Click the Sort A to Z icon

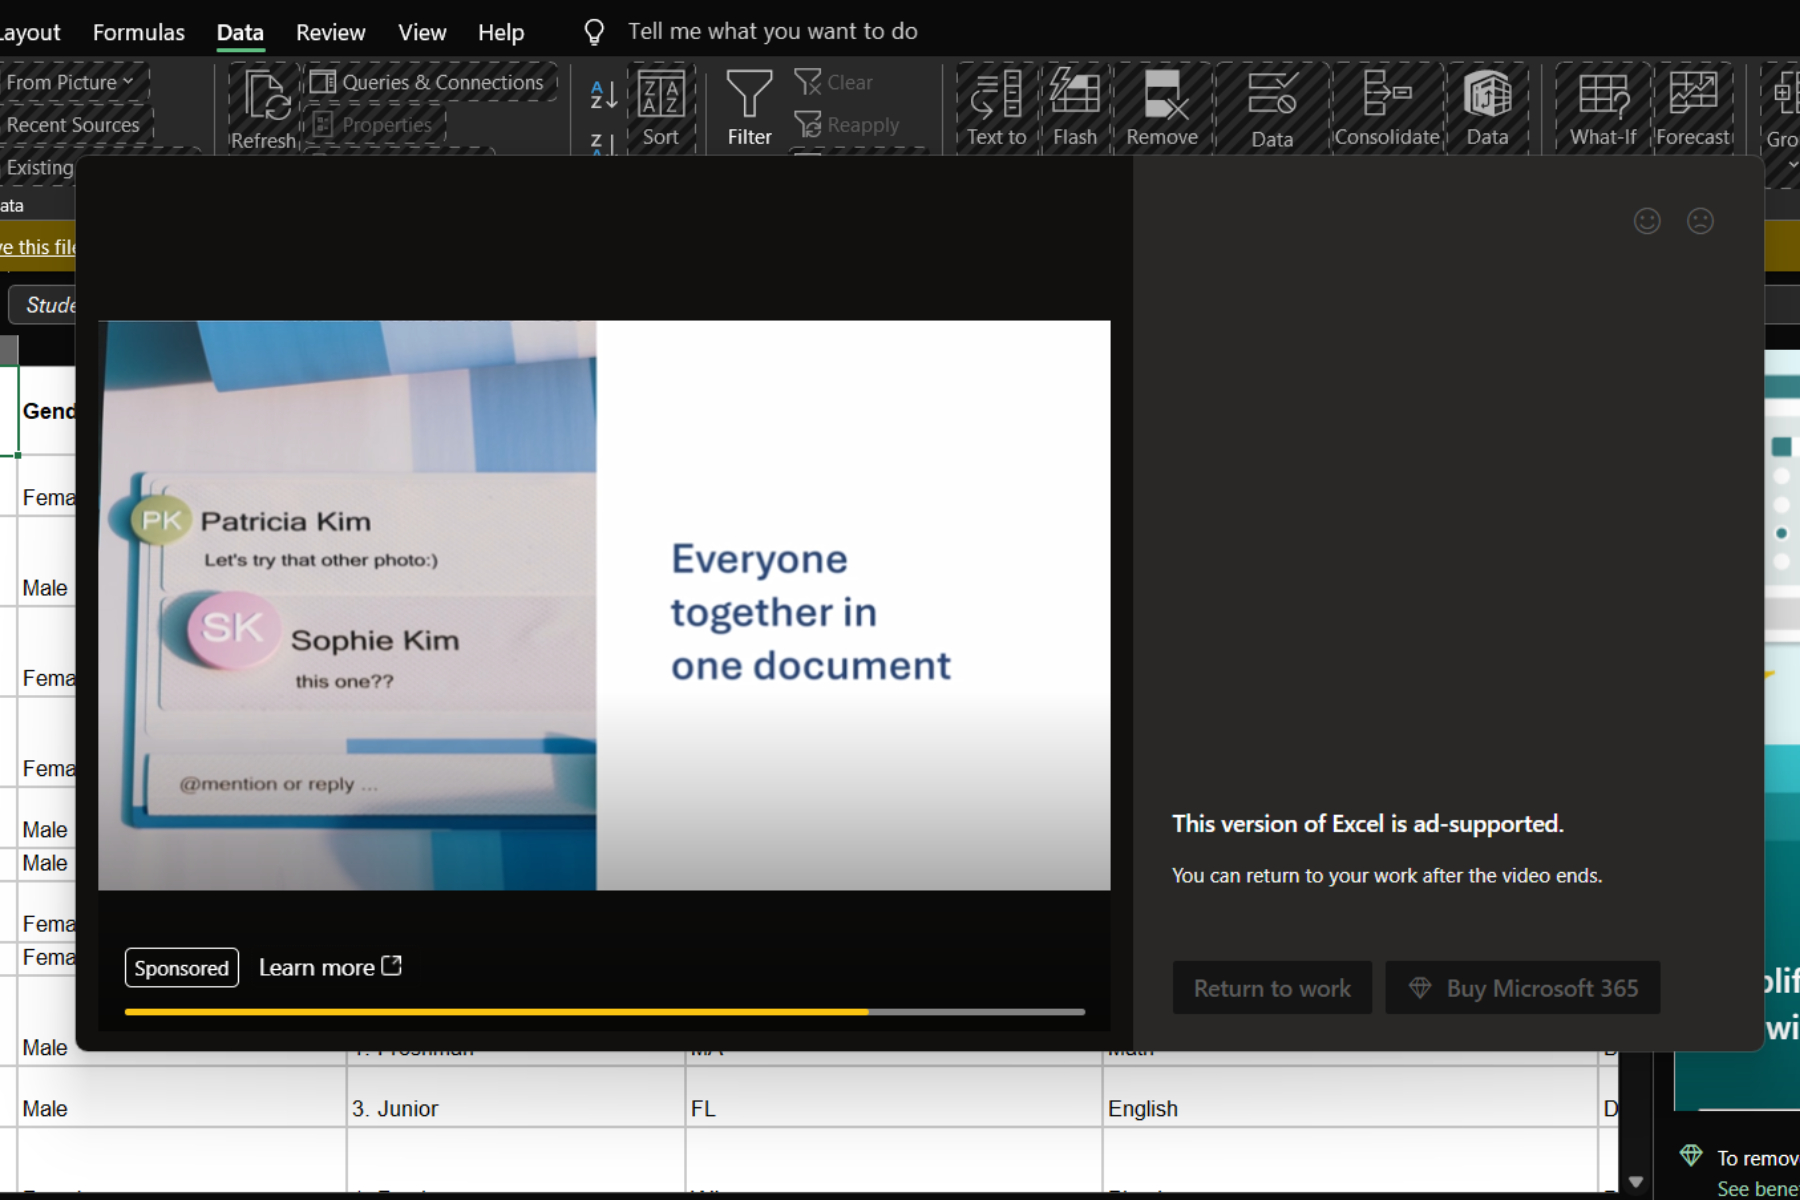pyautogui.click(x=603, y=95)
